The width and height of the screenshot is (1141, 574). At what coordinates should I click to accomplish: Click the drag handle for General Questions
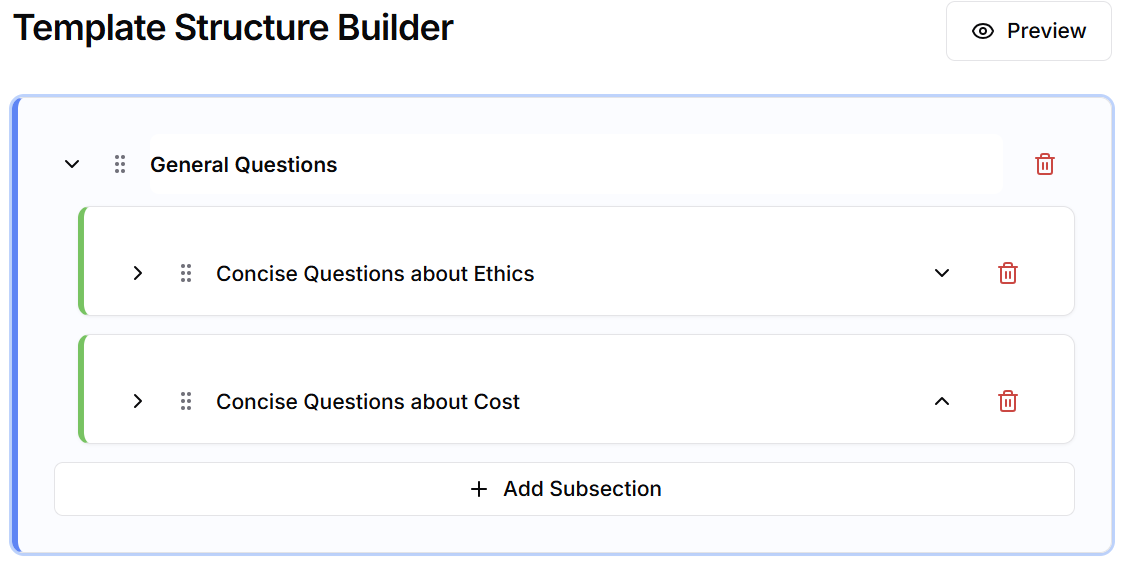120,164
